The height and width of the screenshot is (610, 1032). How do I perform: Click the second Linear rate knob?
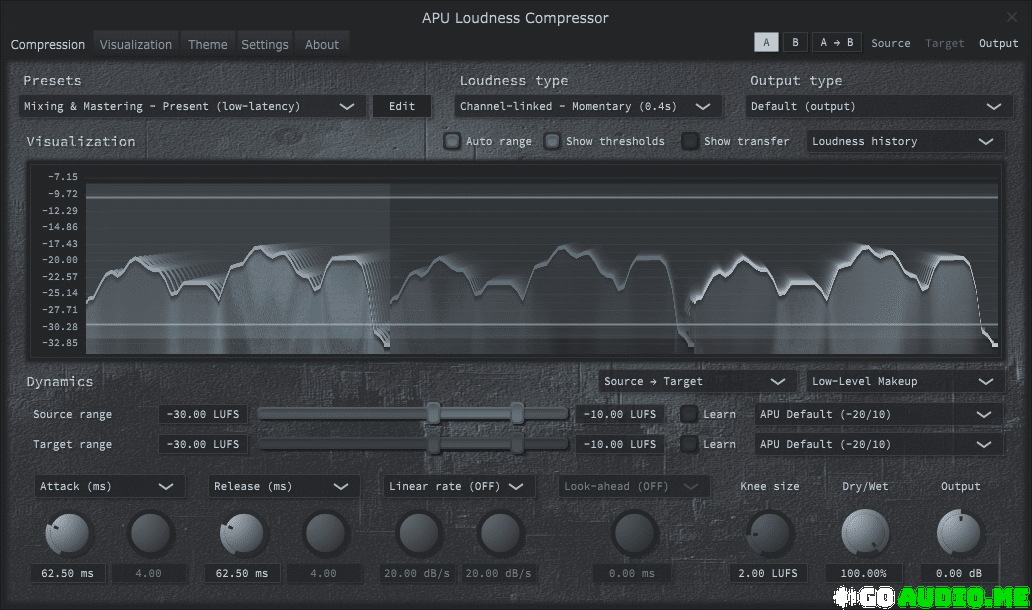click(500, 533)
